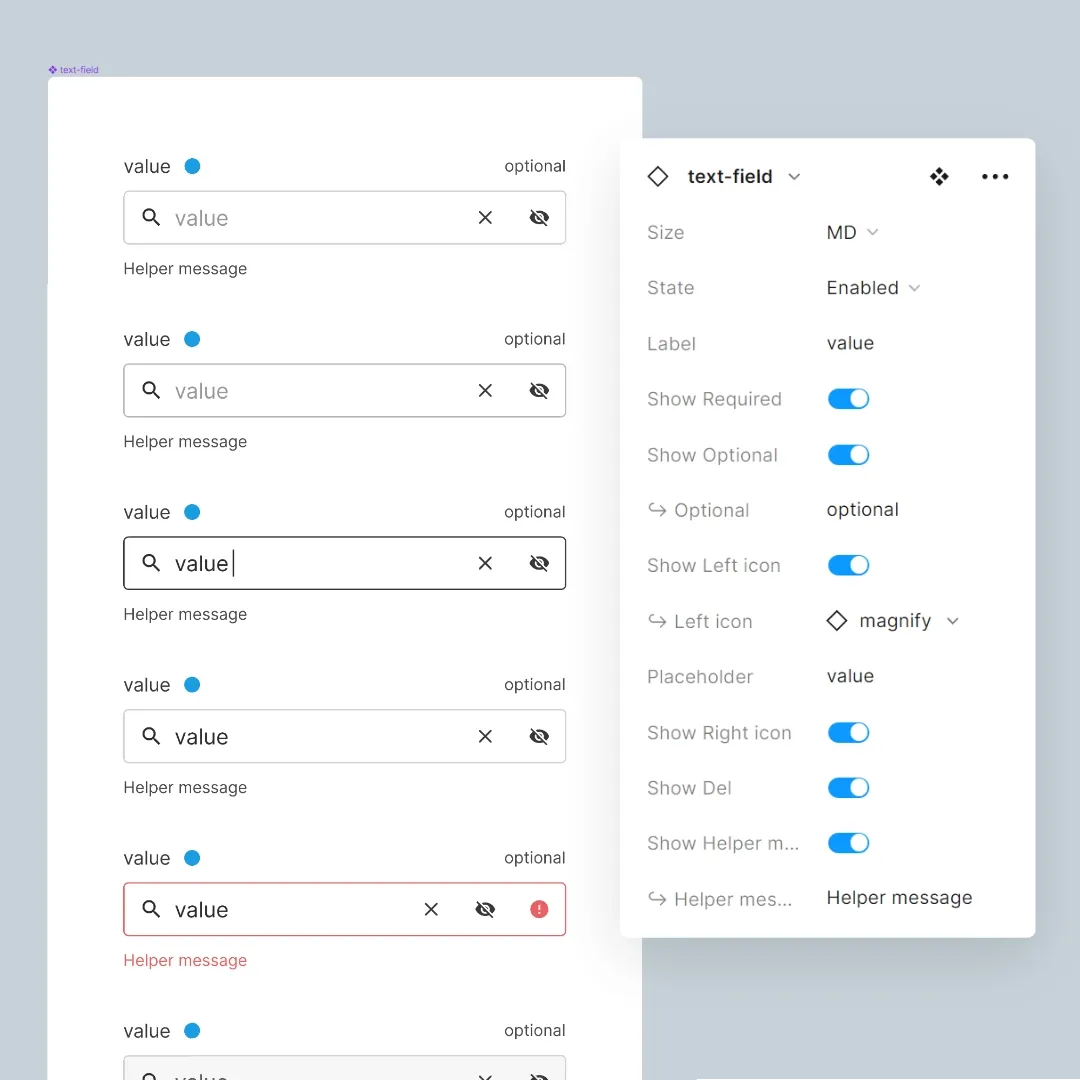
Task: Click the clear X in the red error field
Action: [x=431, y=909]
